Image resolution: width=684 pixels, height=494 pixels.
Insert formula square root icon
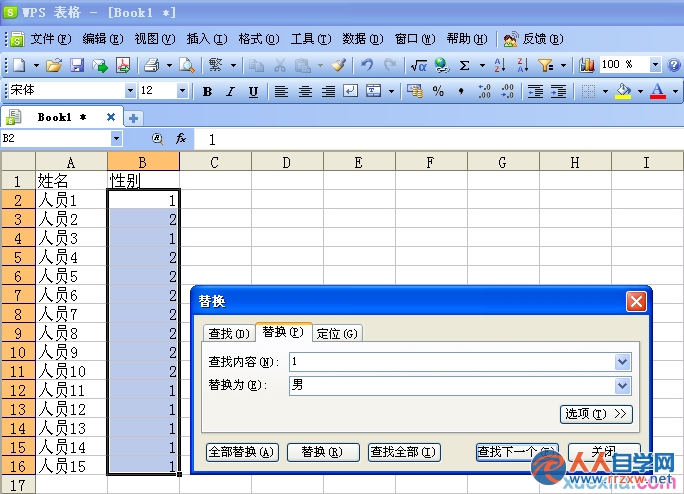[x=419, y=65]
